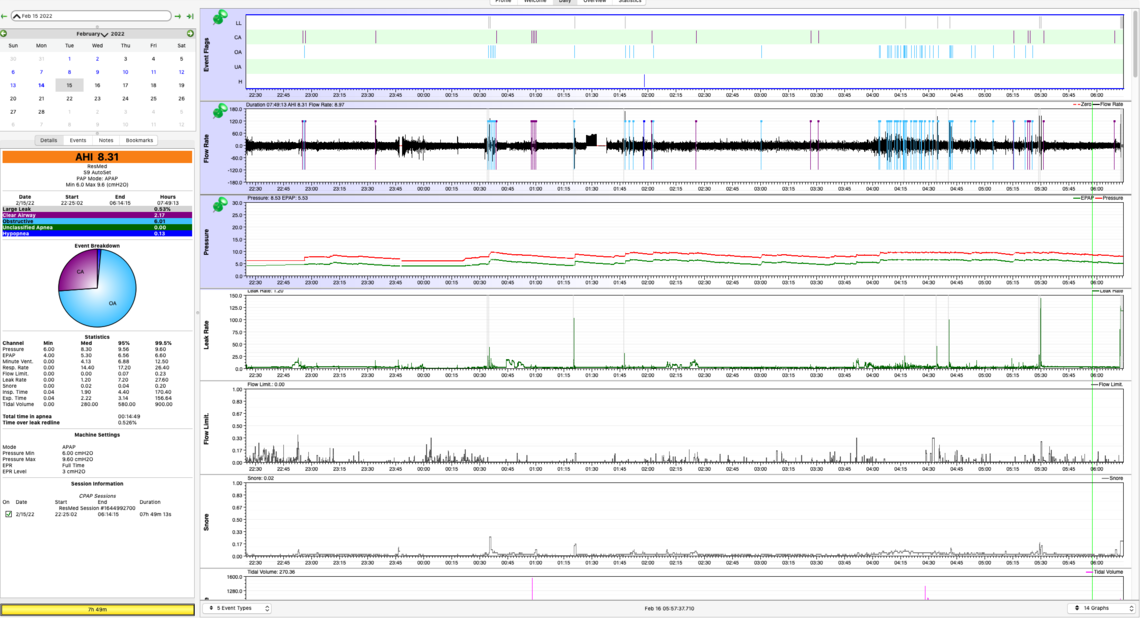Viewport: 1140px width, 619px height.
Task: Click the CA slice of Event Breakdown pie
Action: [79, 270]
